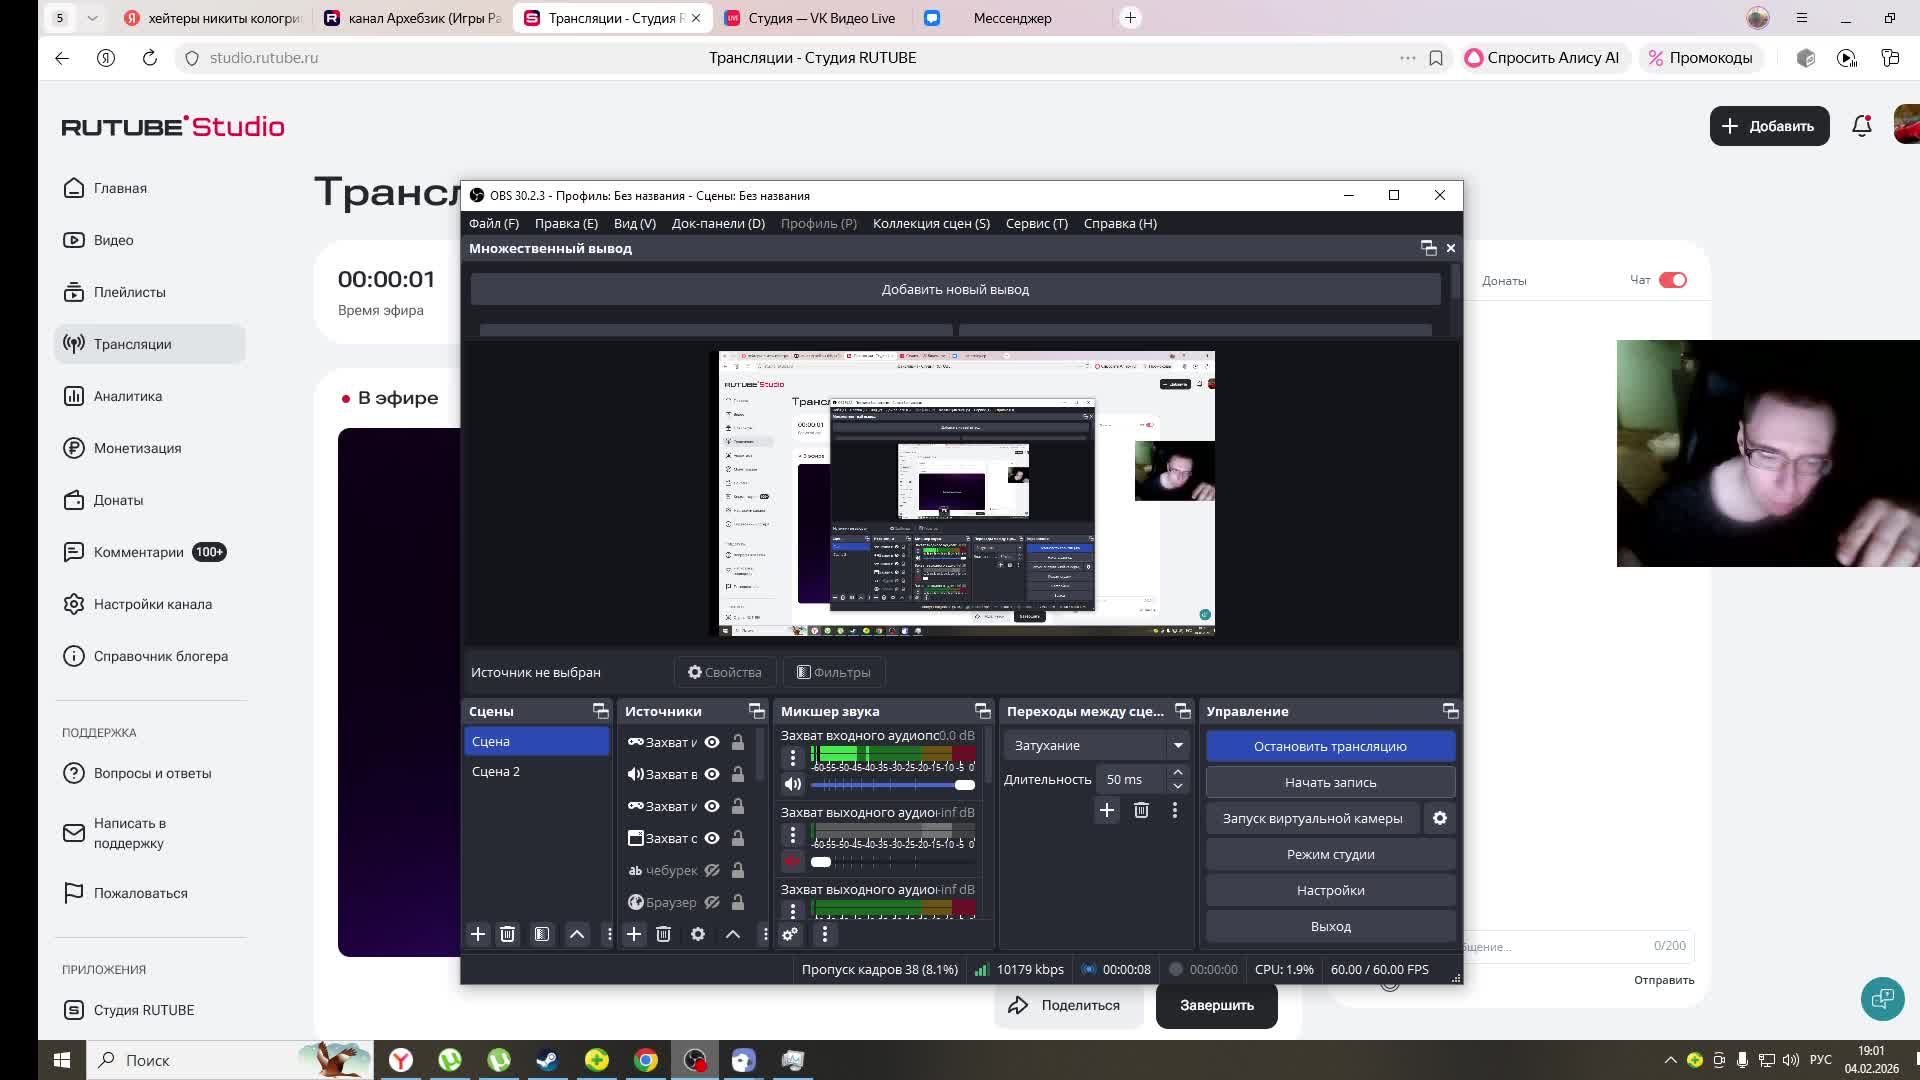Click Добавить новый вывод button

[955, 289]
